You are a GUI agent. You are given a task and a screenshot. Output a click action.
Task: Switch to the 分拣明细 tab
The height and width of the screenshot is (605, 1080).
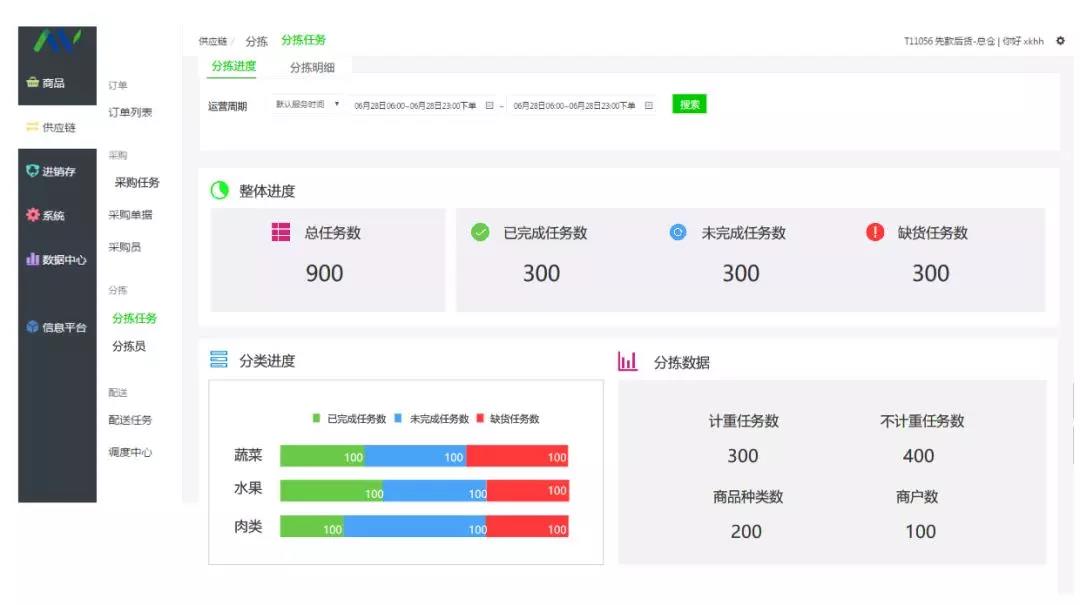click(x=311, y=67)
